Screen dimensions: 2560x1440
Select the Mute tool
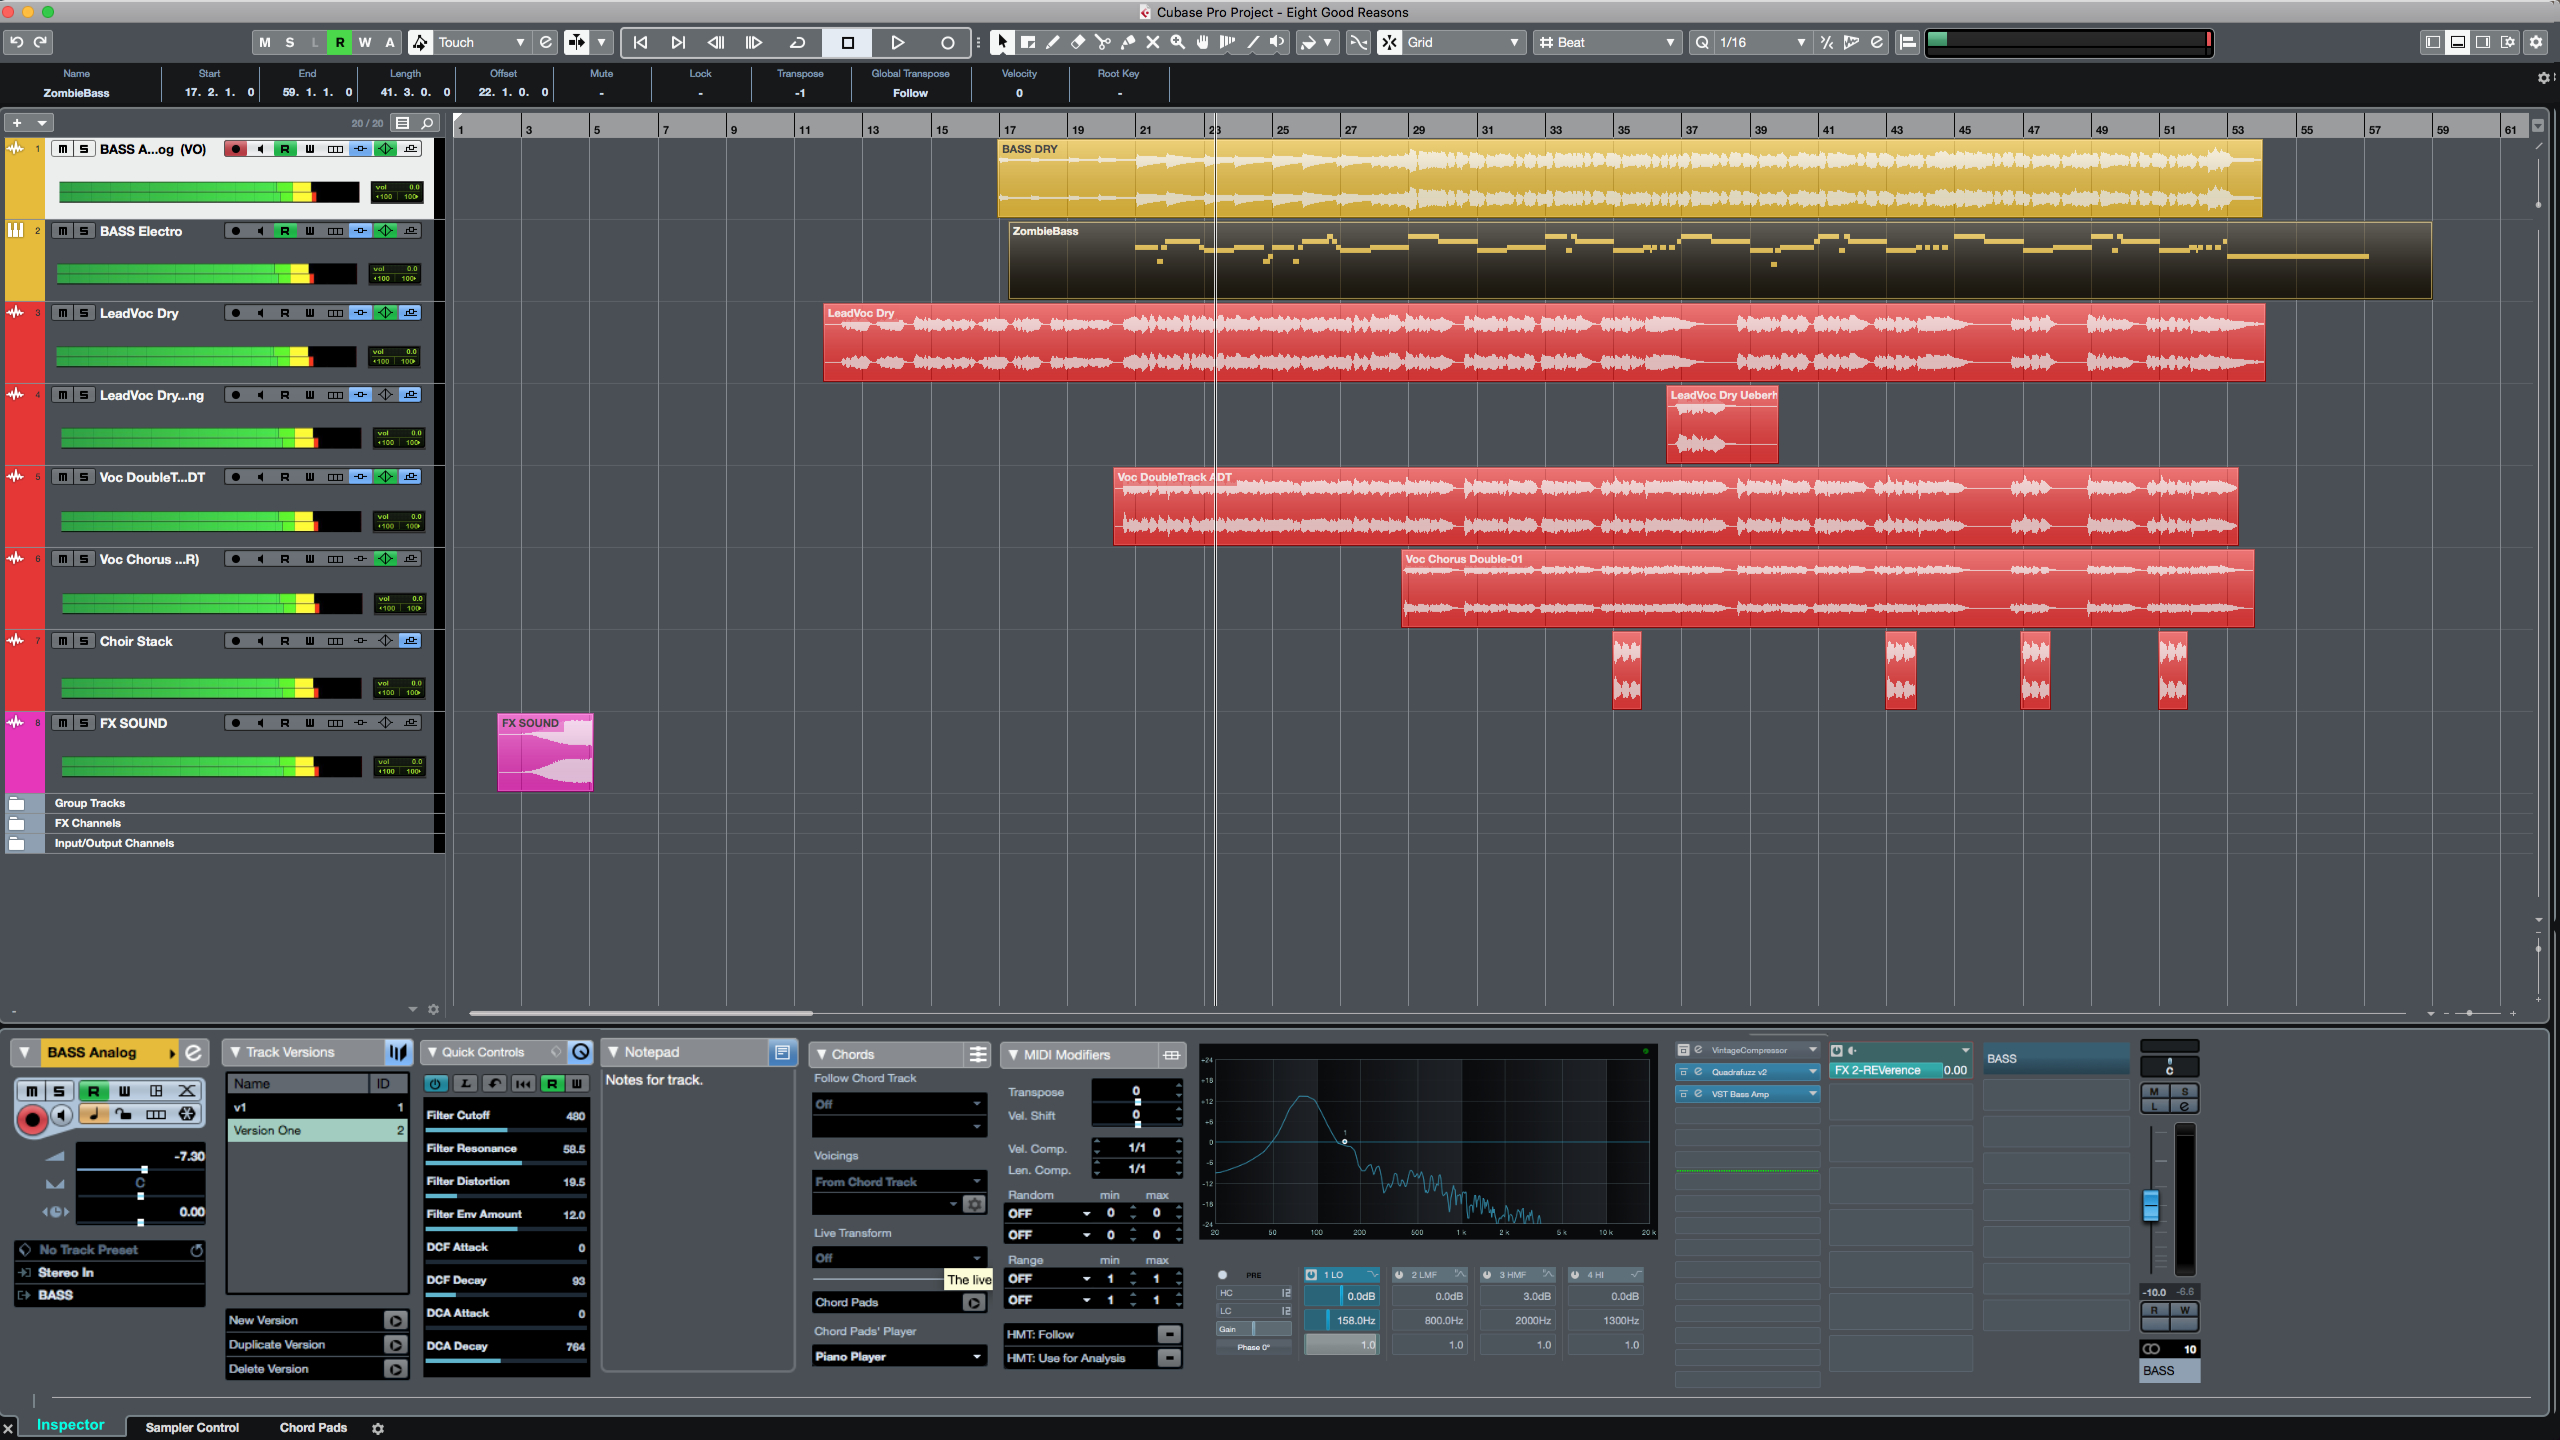point(1152,42)
